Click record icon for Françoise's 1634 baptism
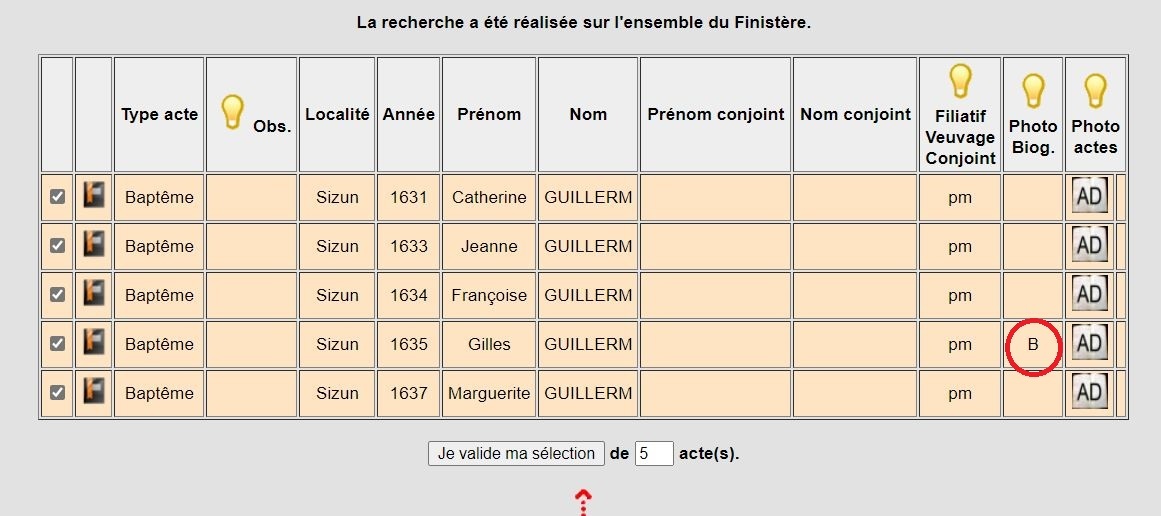1161x516 pixels. point(93,295)
